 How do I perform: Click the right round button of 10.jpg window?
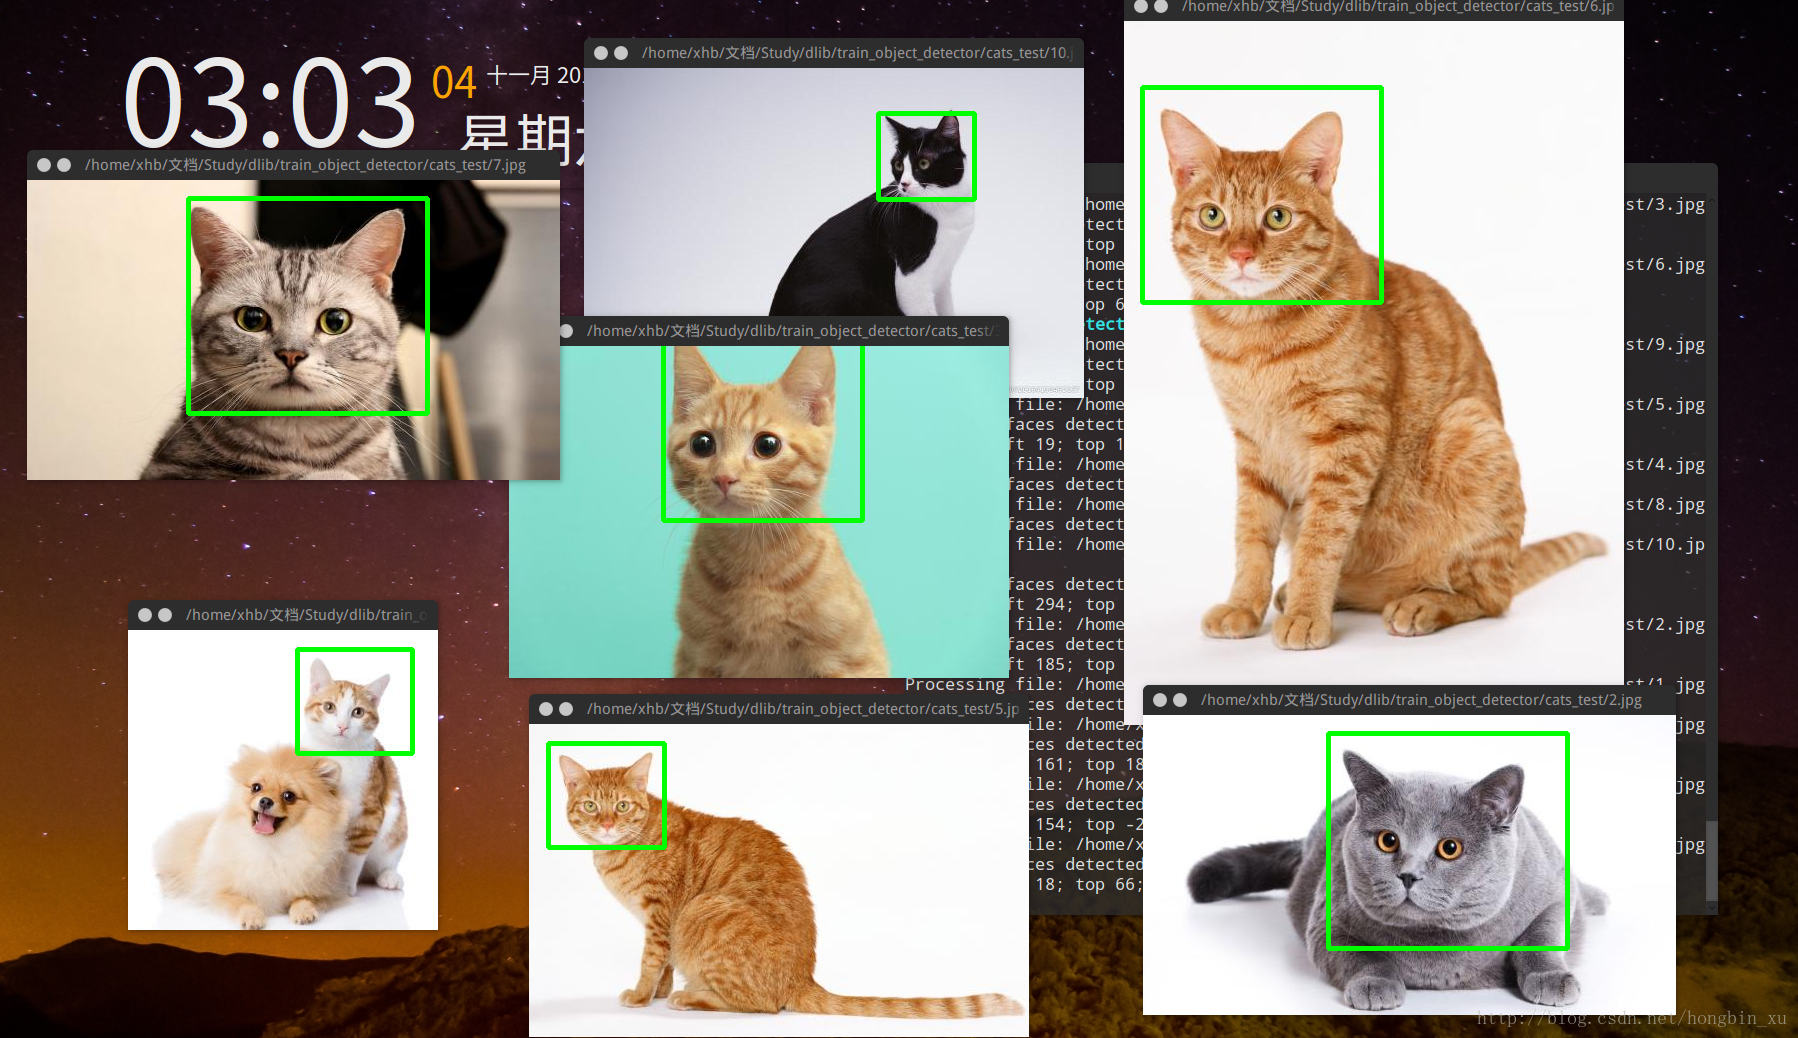tap(621, 53)
